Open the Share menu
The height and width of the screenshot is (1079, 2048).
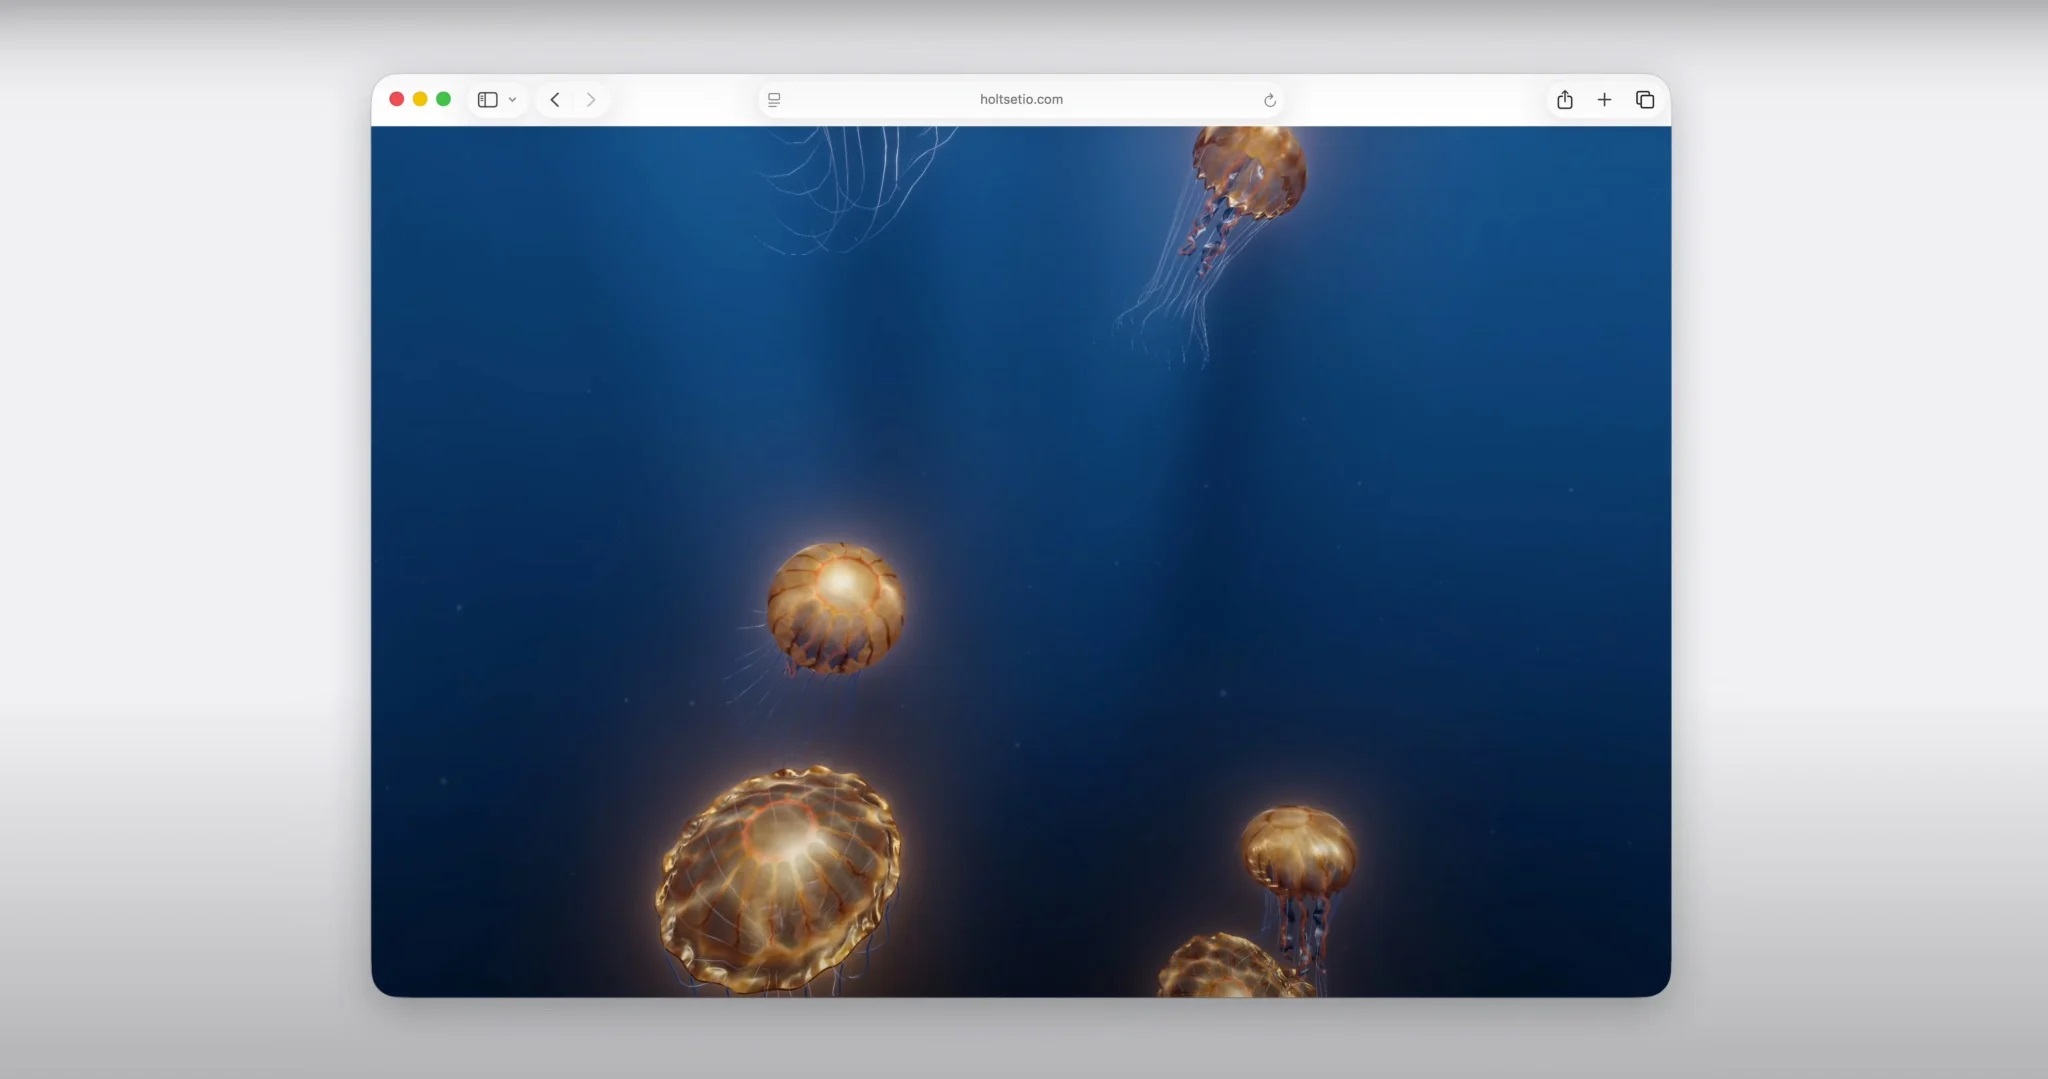(x=1565, y=99)
